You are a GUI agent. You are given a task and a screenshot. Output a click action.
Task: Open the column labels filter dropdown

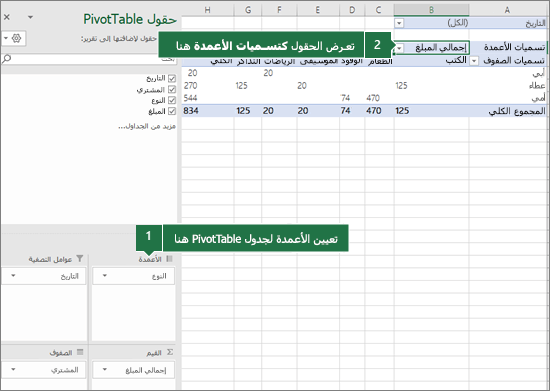tap(399, 48)
